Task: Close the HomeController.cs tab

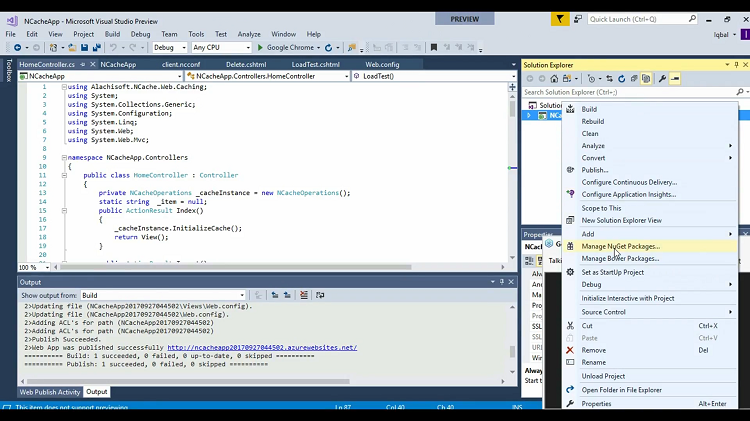Action: 93,64
